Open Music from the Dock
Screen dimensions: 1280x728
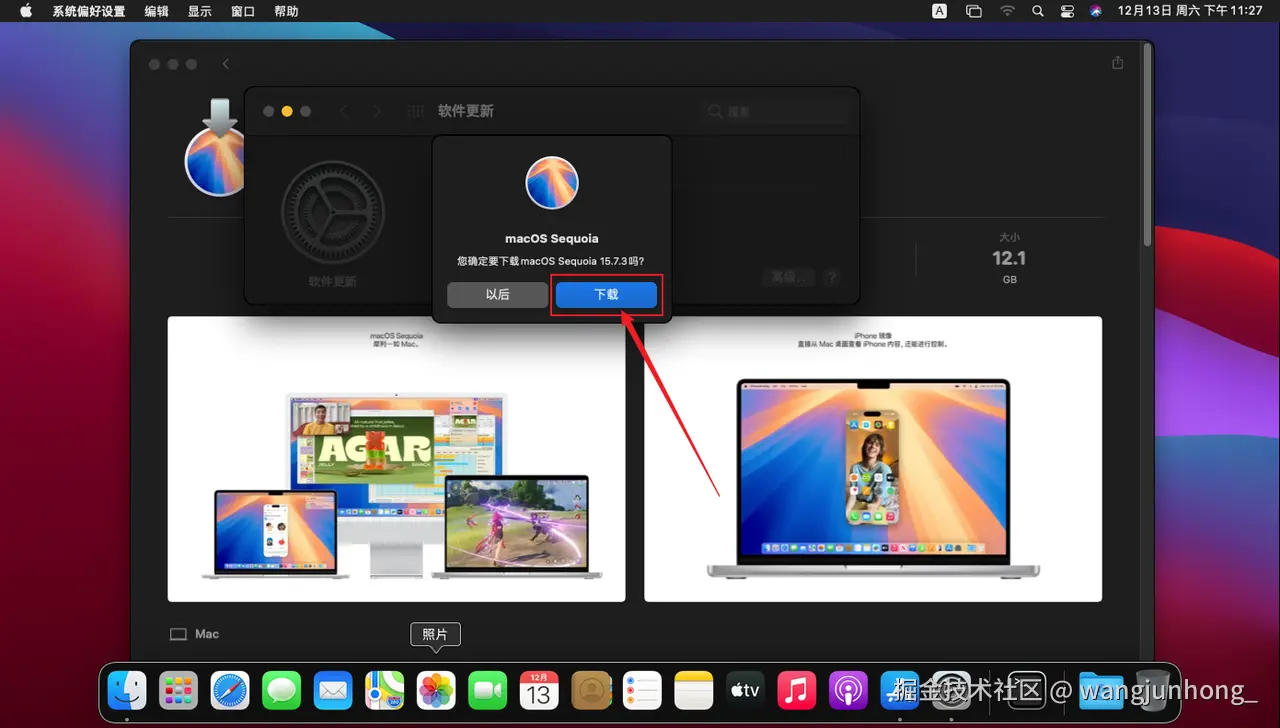[x=797, y=690]
